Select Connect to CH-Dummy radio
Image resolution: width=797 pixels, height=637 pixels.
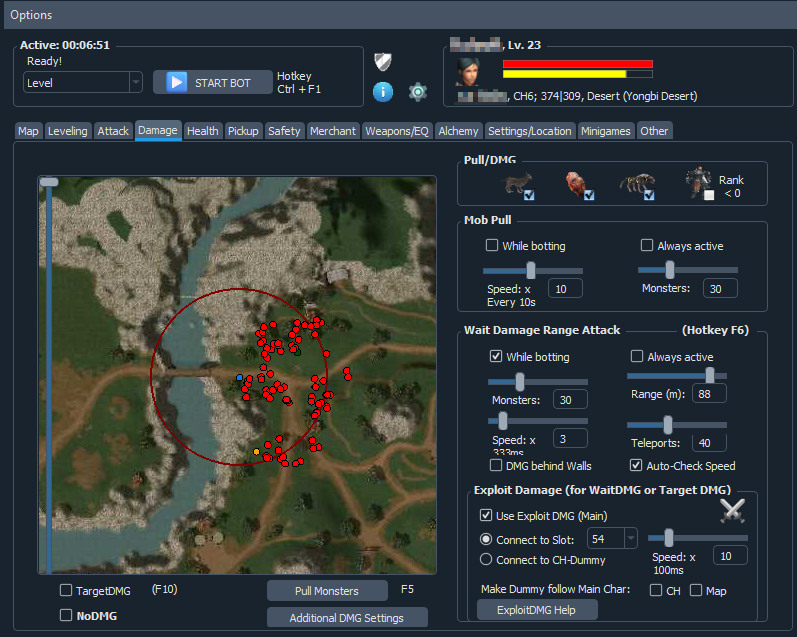point(486,559)
